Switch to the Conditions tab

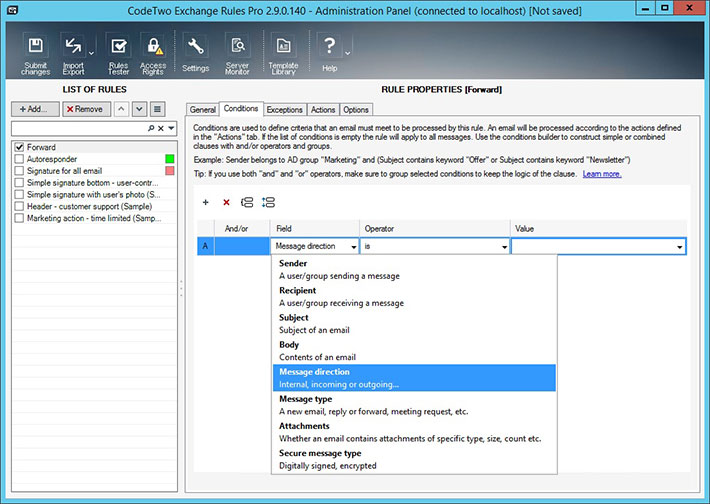click(x=241, y=108)
